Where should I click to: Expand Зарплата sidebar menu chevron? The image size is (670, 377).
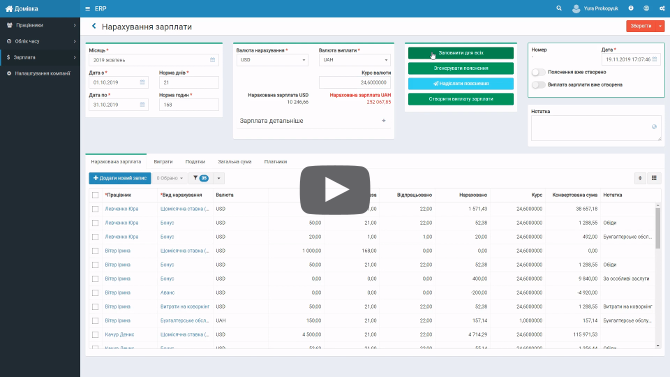75,57
